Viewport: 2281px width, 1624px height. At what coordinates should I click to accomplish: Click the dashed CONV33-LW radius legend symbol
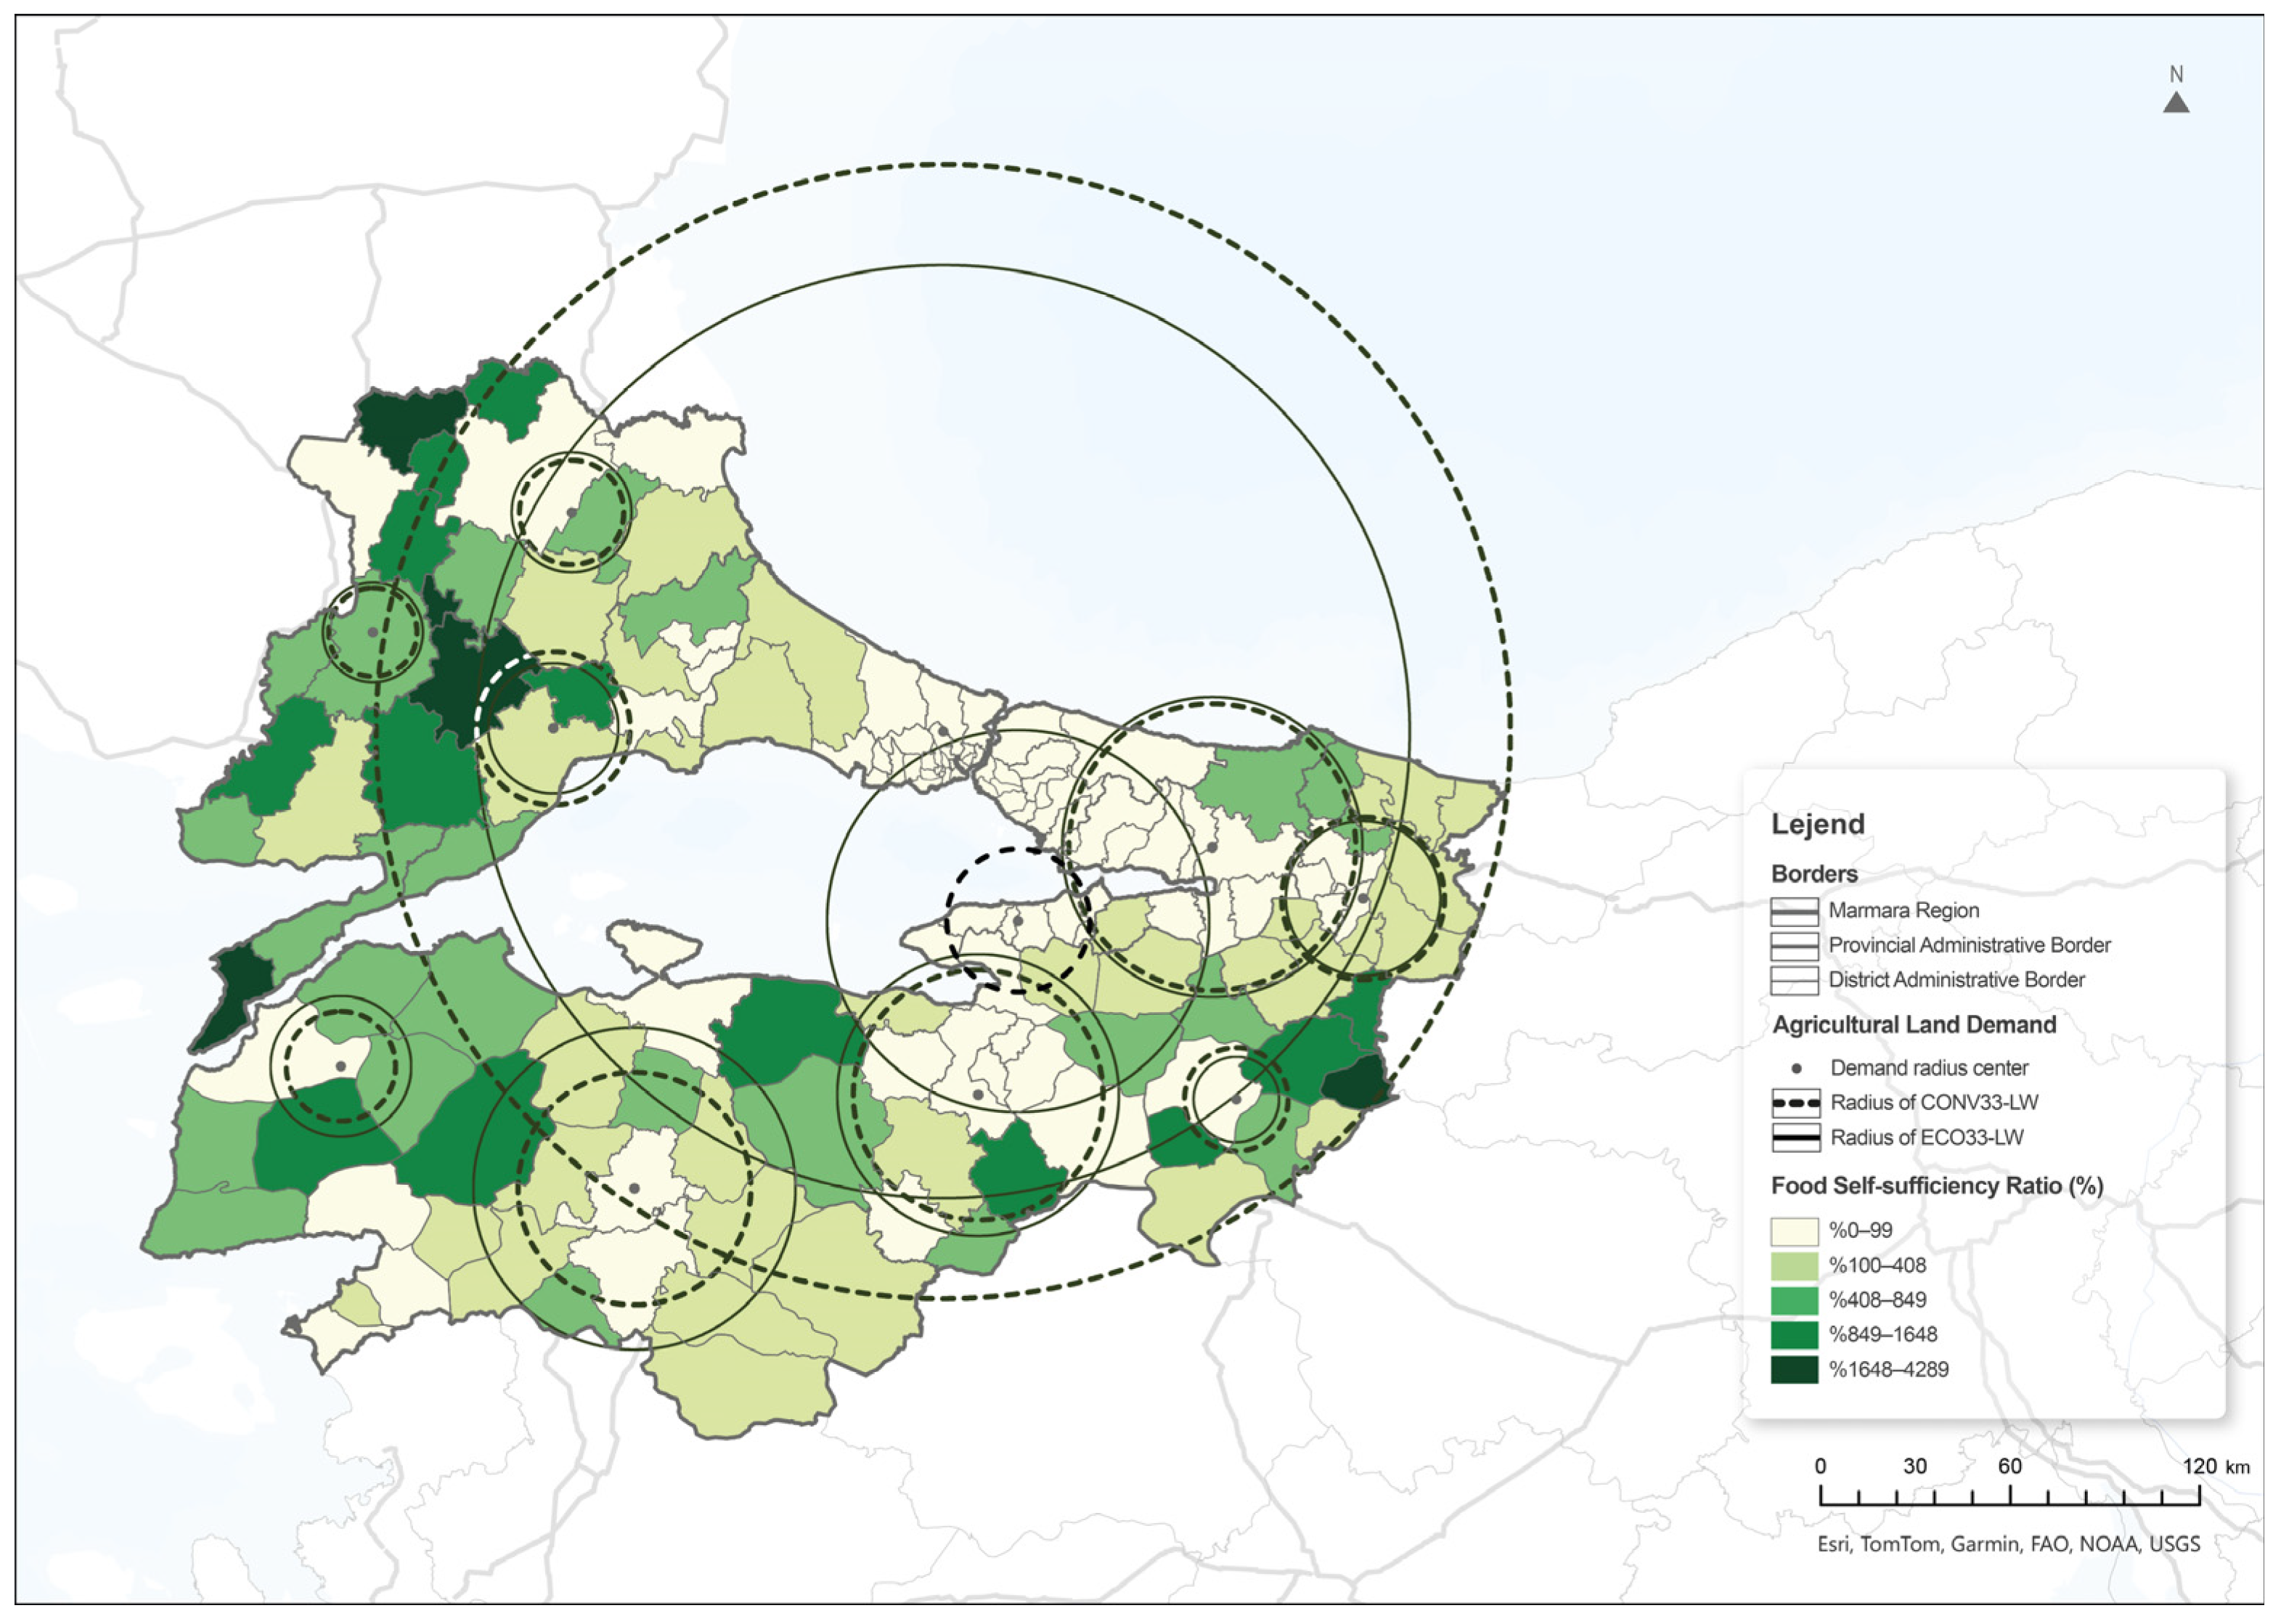pyautogui.click(x=1795, y=1103)
